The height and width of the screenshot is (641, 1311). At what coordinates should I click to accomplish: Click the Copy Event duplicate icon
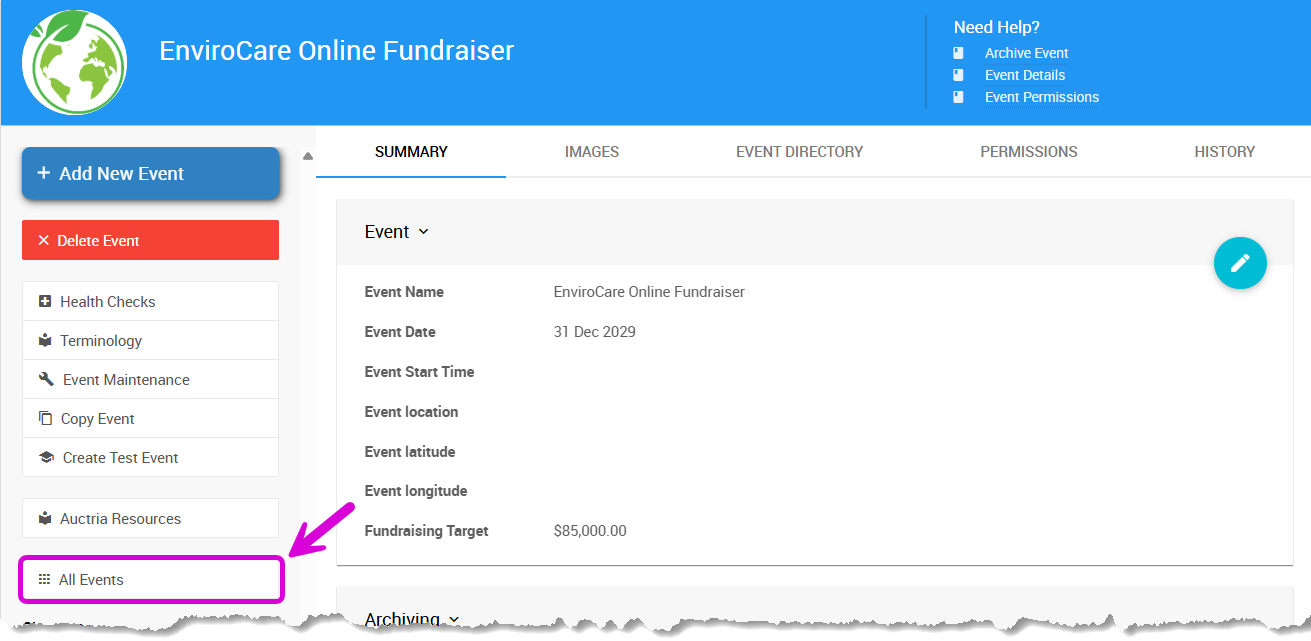[x=45, y=418]
